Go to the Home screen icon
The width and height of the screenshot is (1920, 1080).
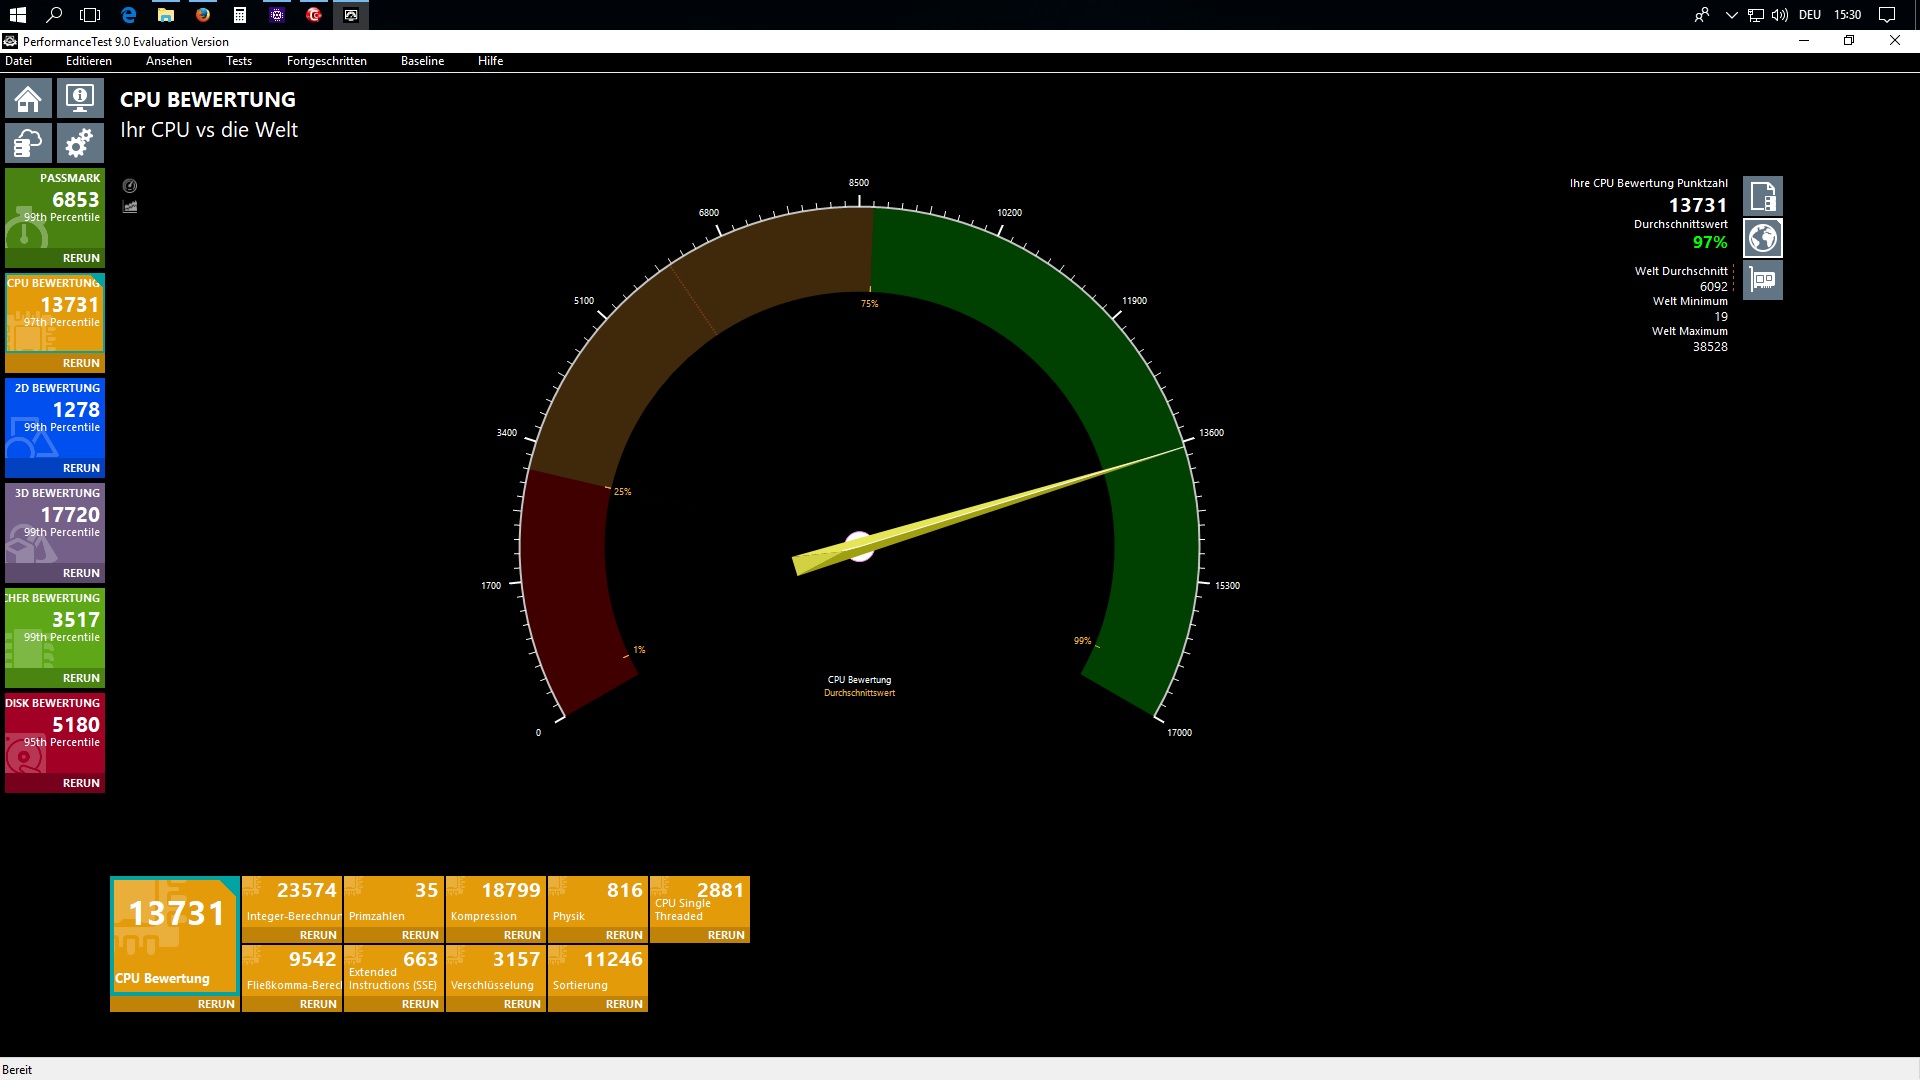coord(28,99)
